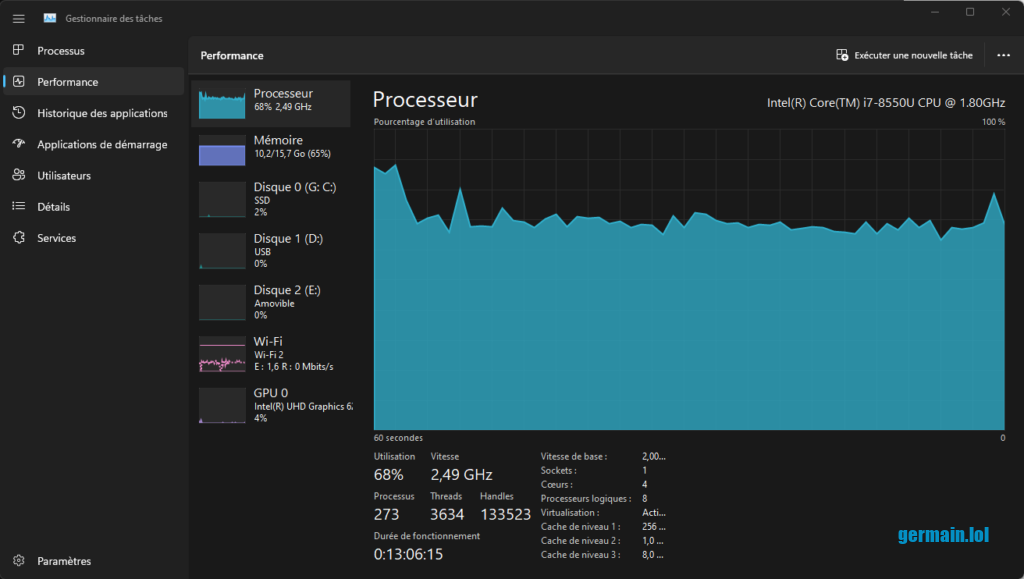Click the Processus sidebar icon
The width and height of the screenshot is (1024, 579).
tap(18, 50)
